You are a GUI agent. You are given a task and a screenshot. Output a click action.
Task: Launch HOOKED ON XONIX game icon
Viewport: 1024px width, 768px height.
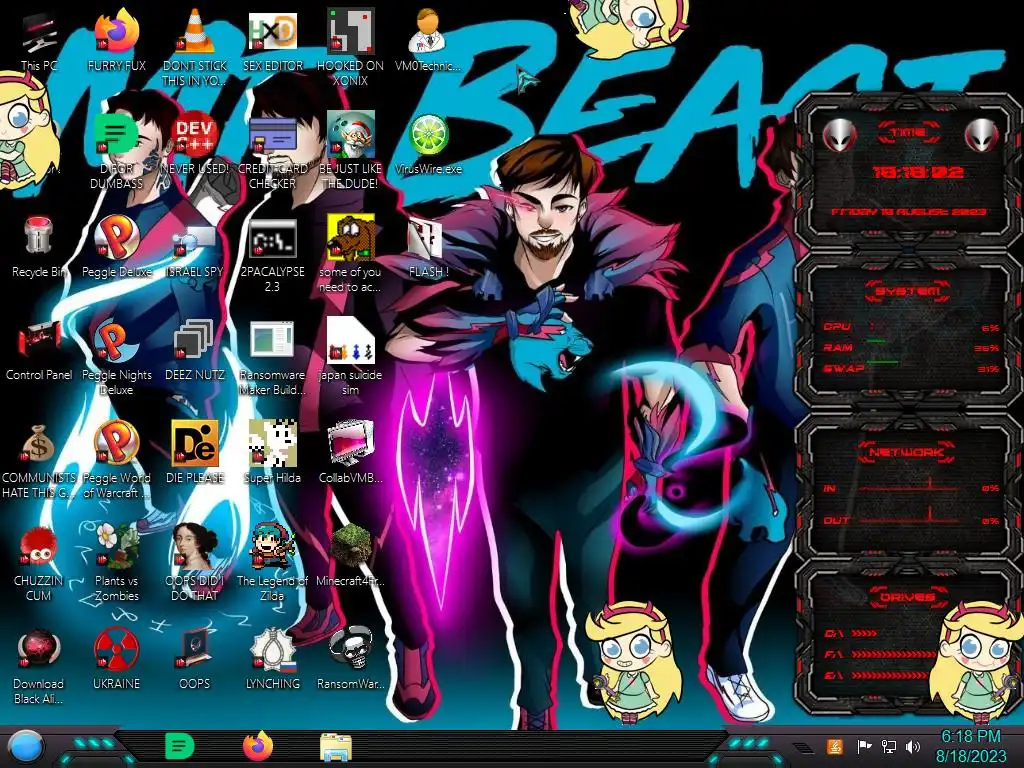point(350,31)
